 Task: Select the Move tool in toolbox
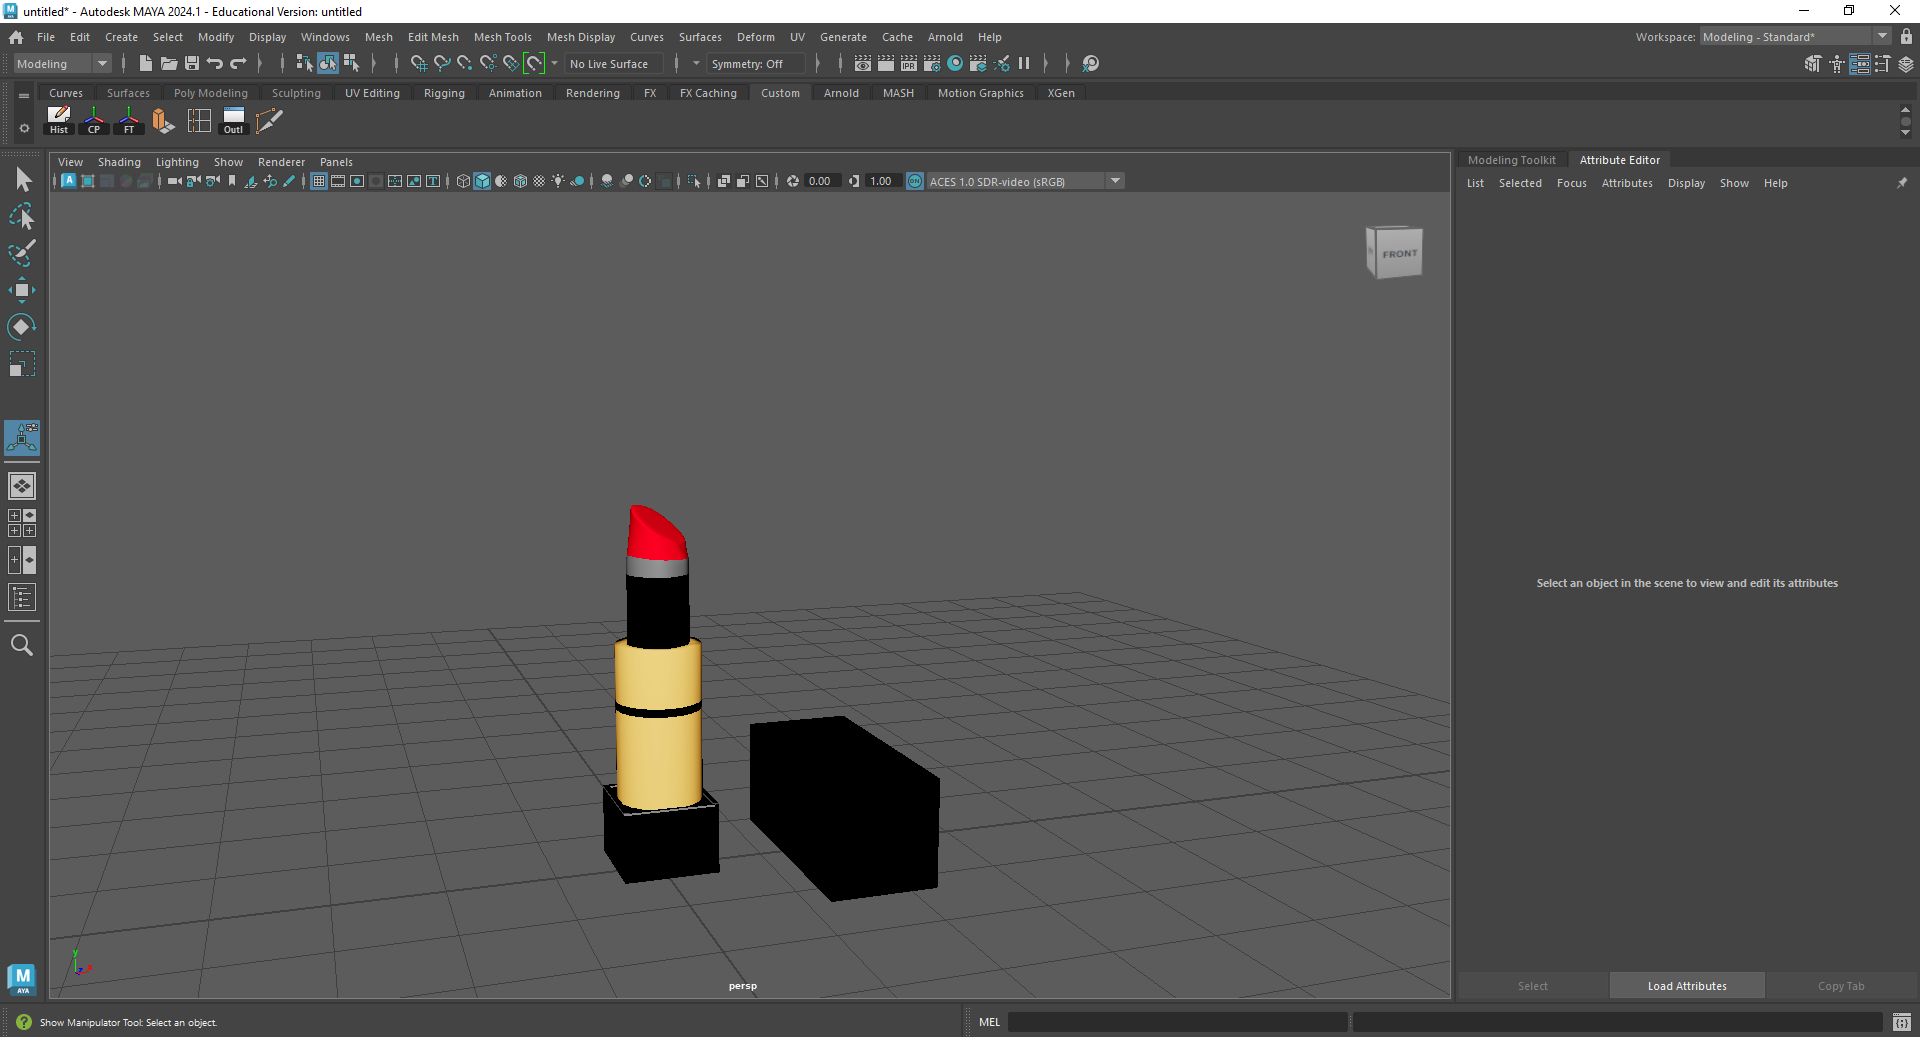[22, 289]
